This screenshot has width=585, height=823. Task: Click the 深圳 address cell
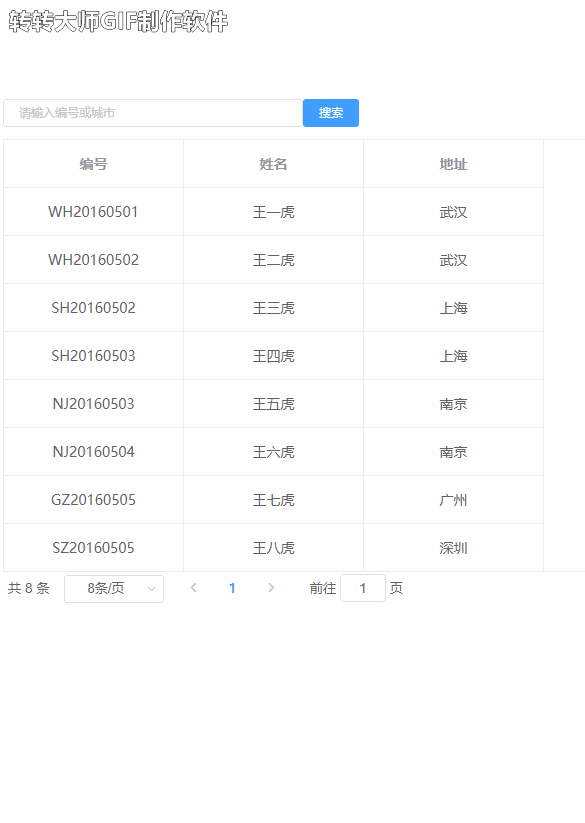[x=453, y=548]
